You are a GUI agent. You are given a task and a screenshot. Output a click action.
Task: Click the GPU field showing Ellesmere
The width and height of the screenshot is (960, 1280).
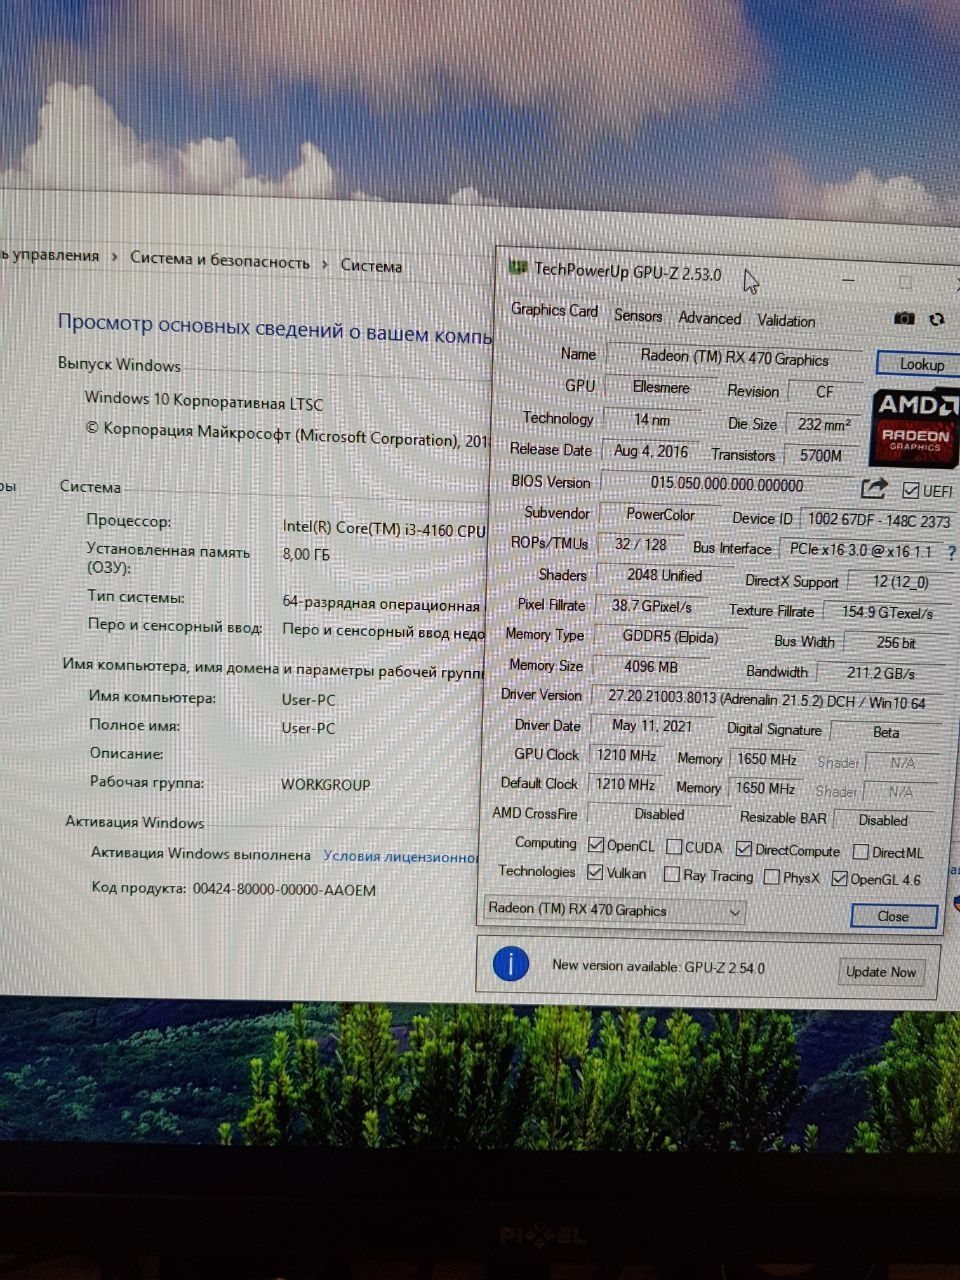661,387
